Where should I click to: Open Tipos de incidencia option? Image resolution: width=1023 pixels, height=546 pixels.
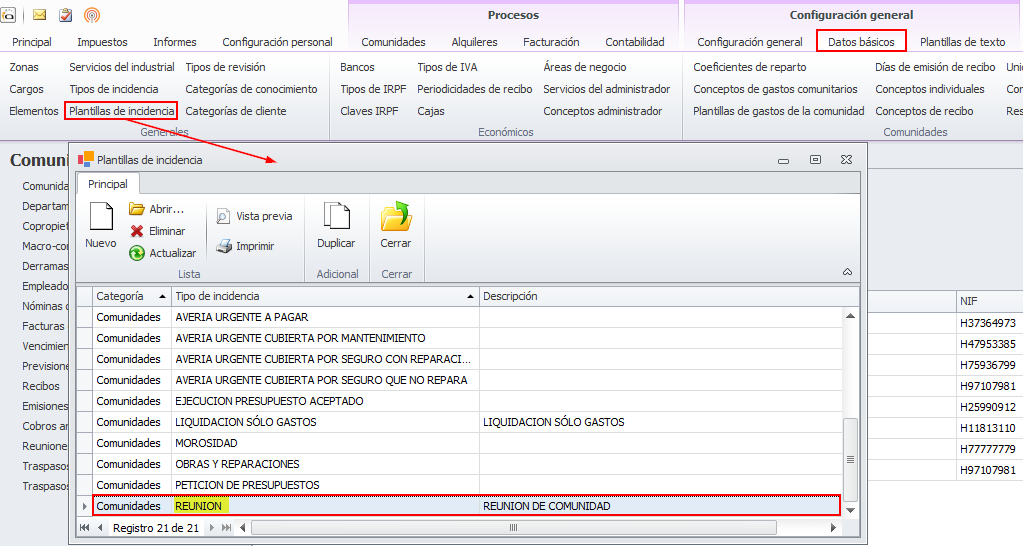click(x=114, y=89)
